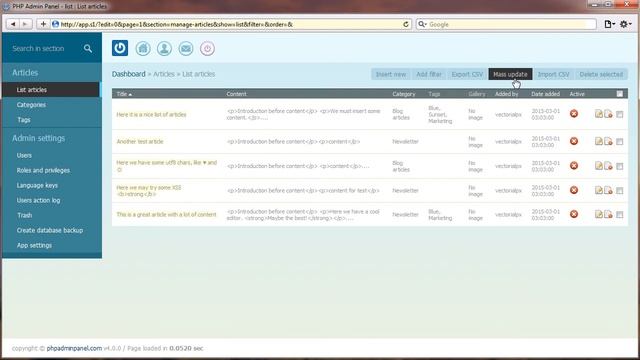Toggle active status for 'Here it is a nice list' article

click(x=574, y=113)
